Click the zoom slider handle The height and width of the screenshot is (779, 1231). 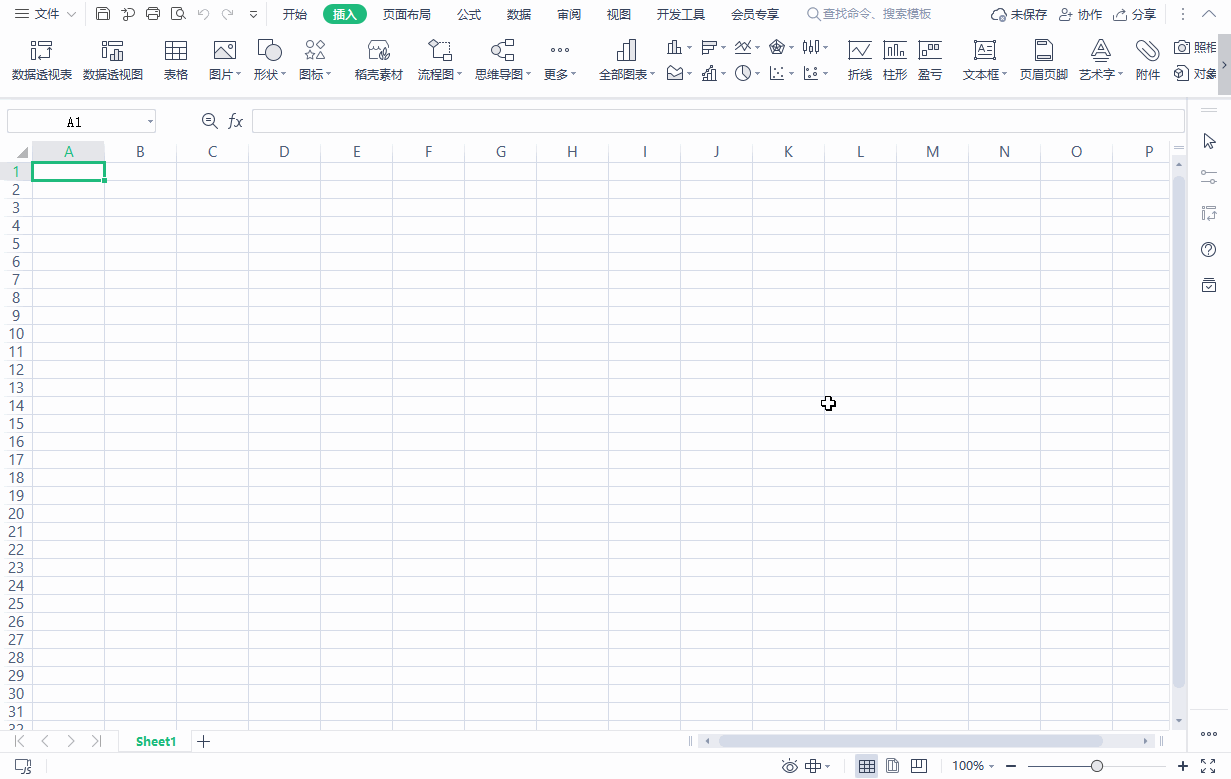tap(1097, 766)
